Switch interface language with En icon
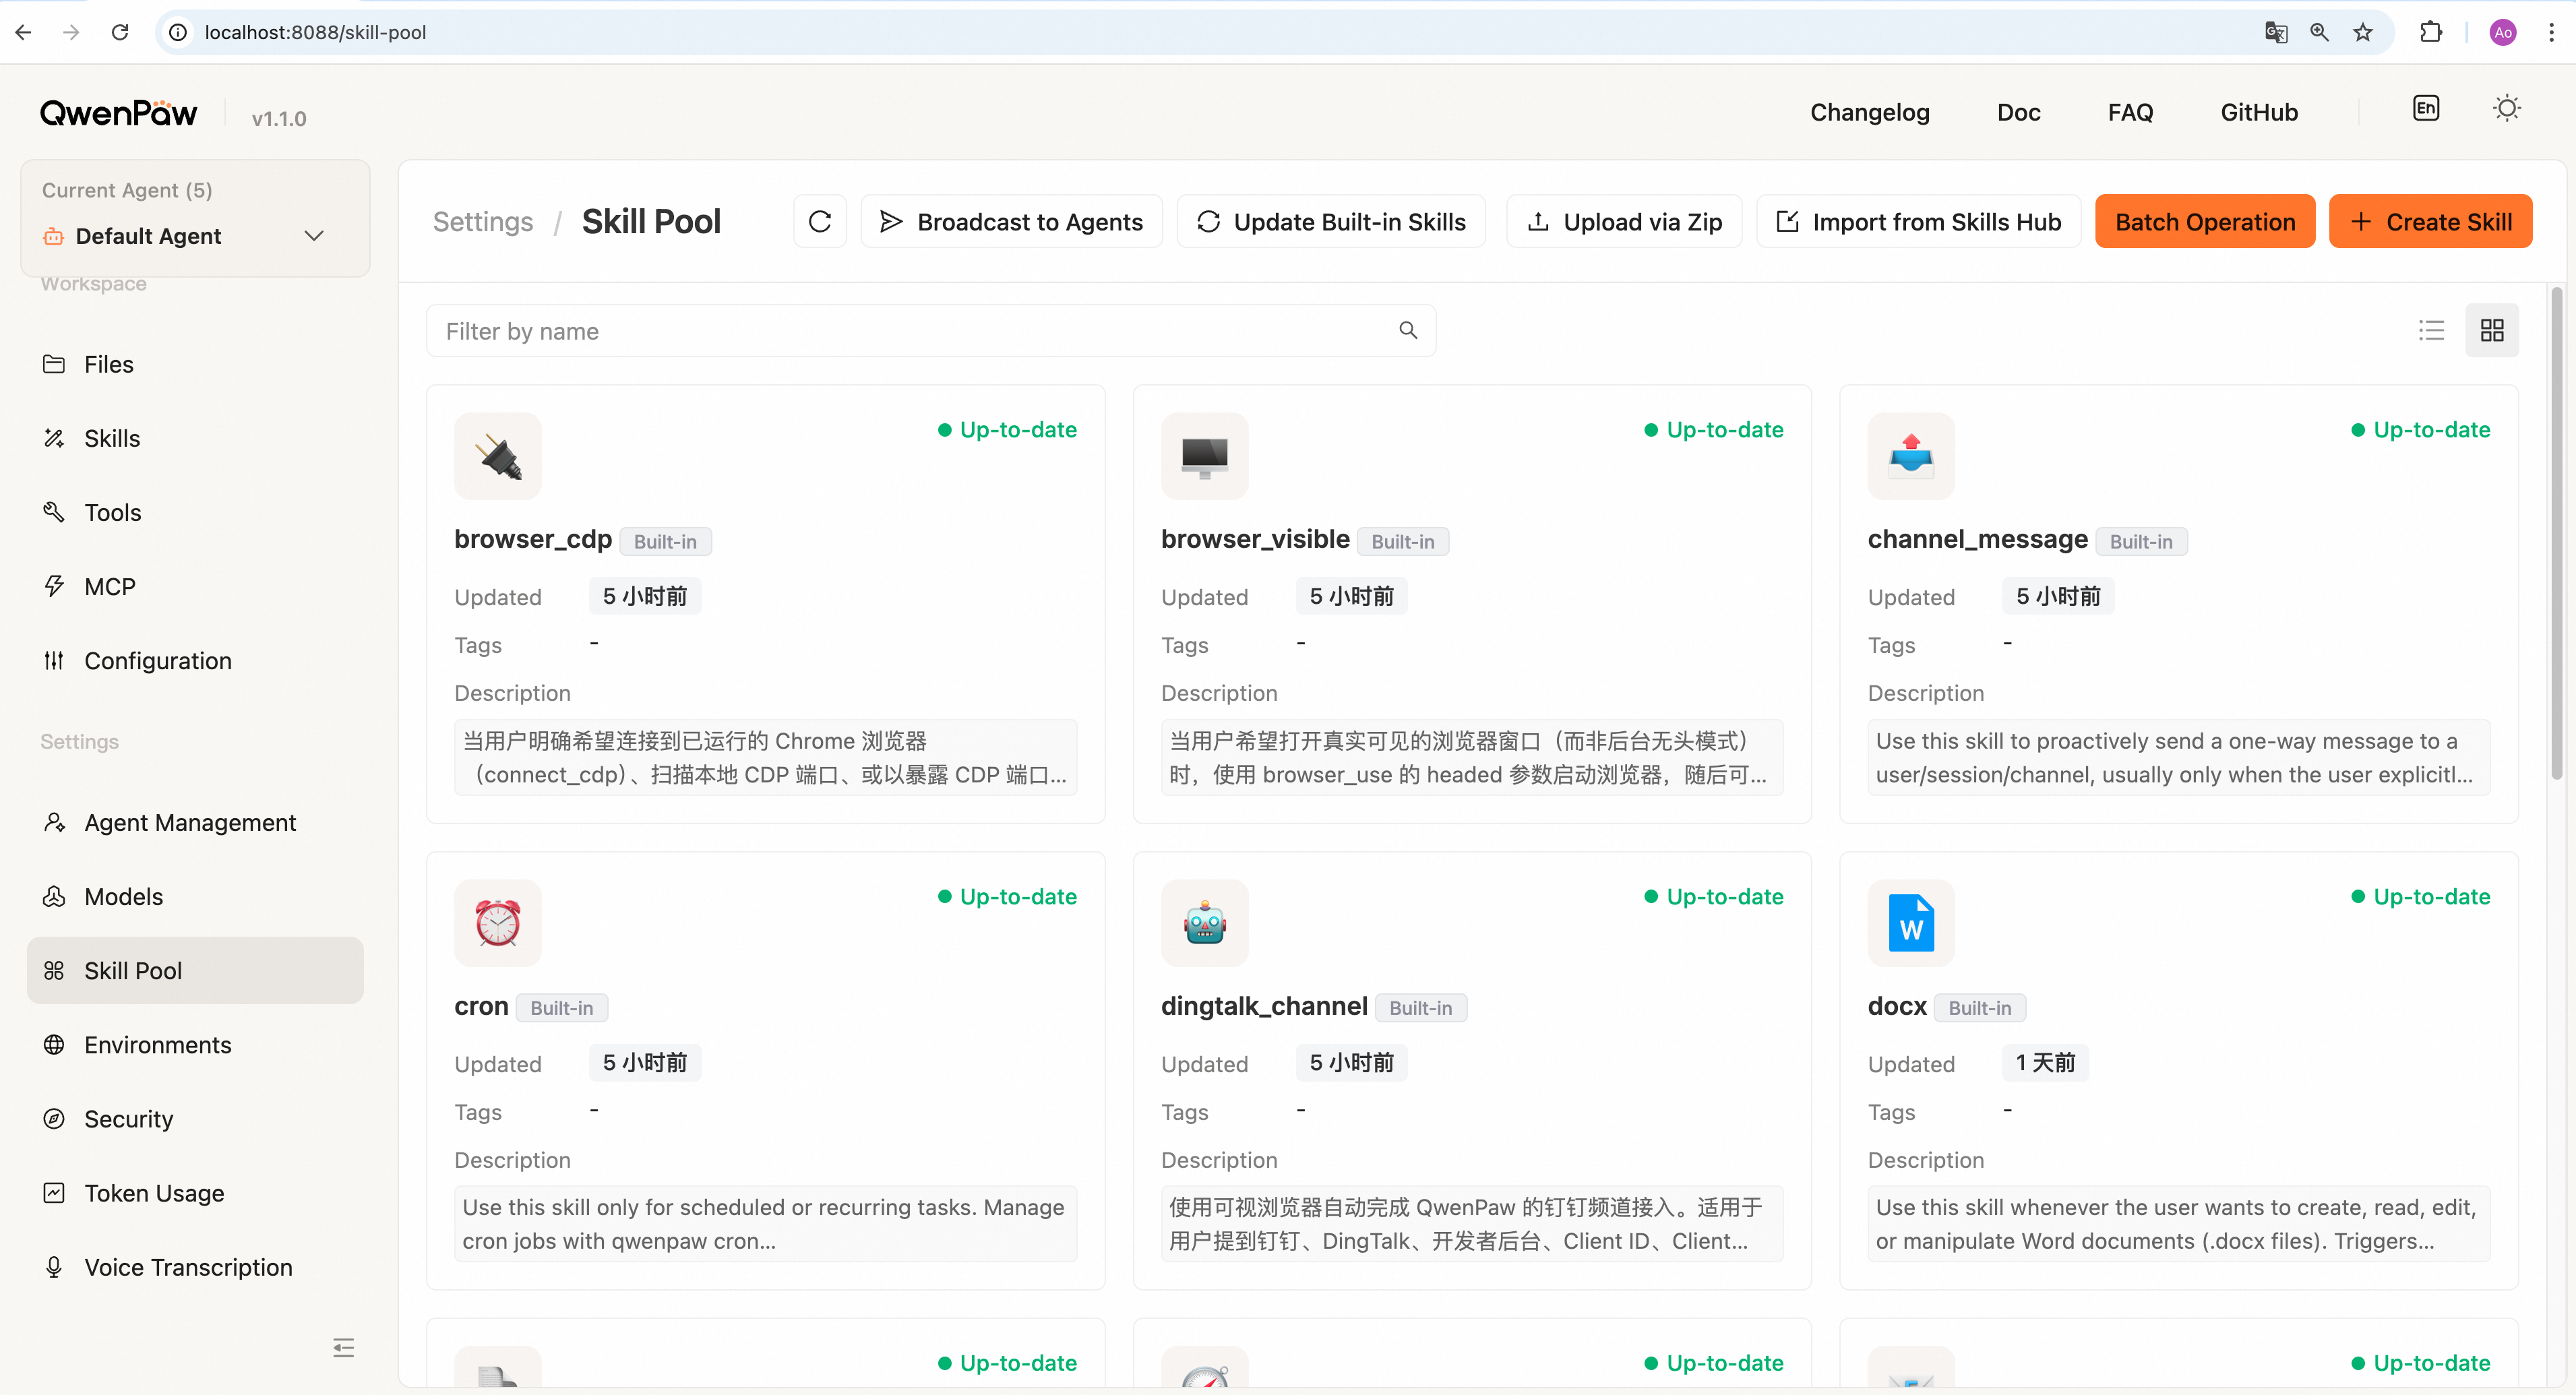 (2426, 108)
